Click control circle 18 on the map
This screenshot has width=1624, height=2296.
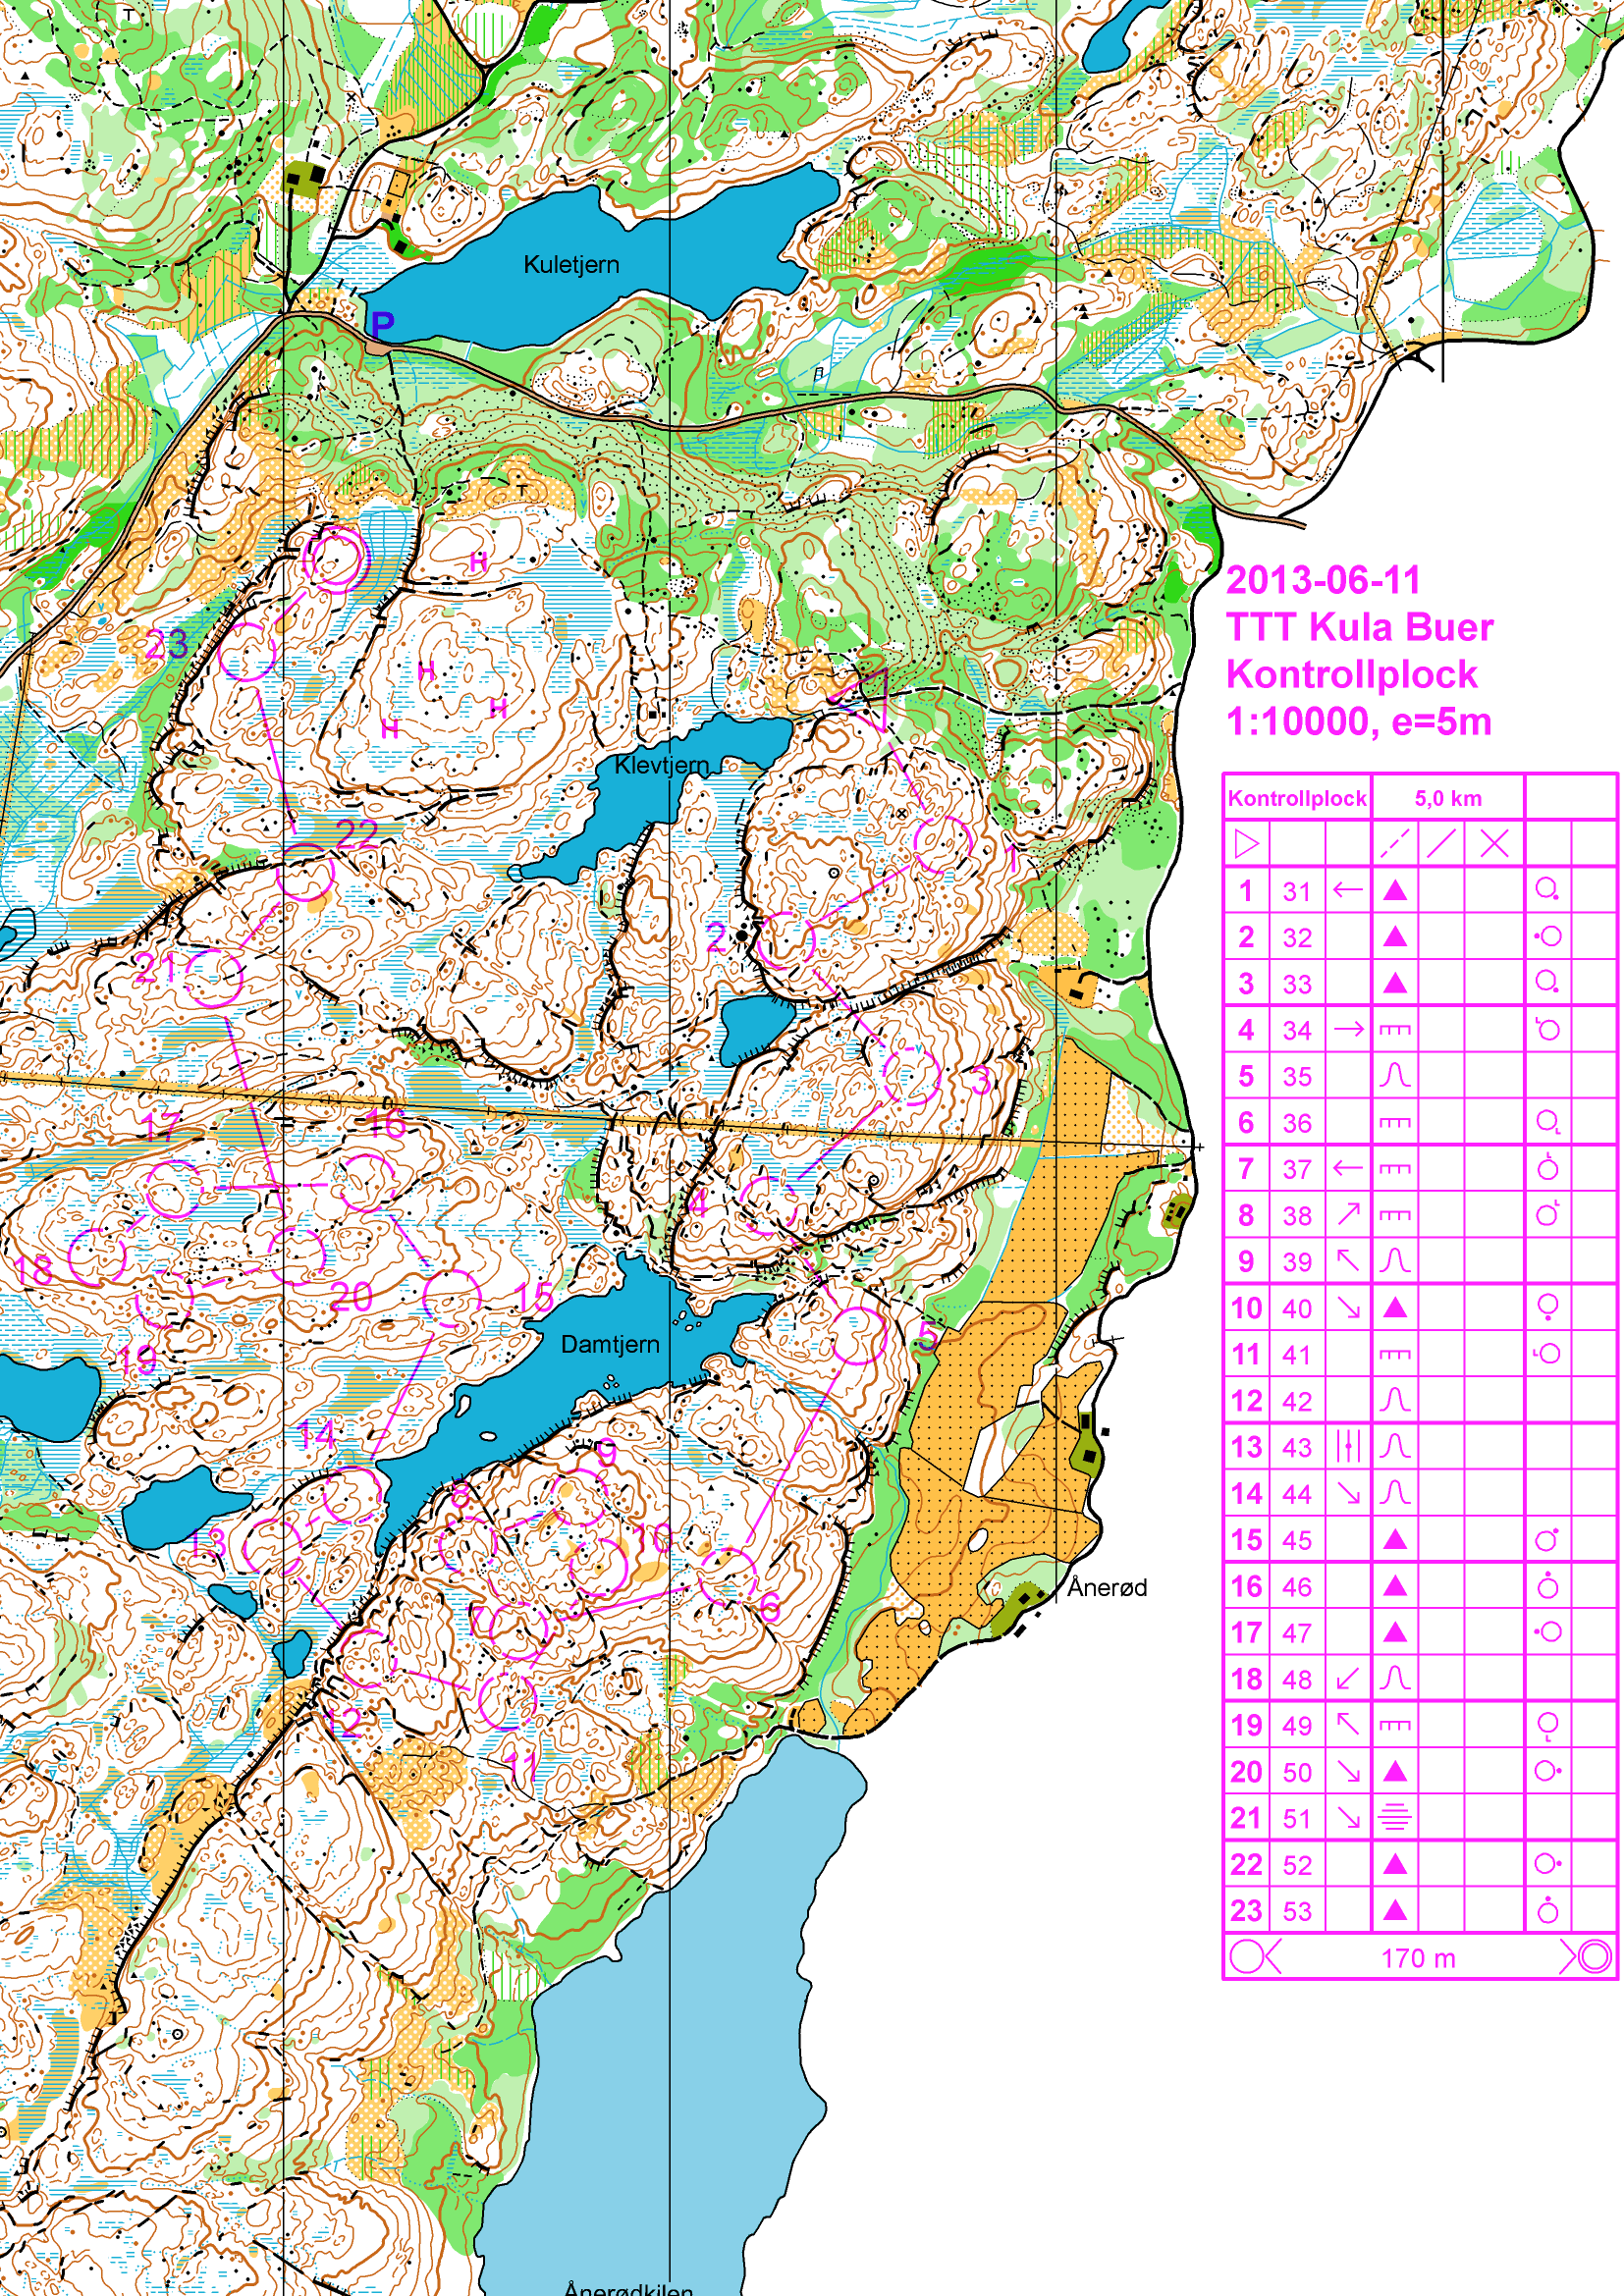(98, 1258)
